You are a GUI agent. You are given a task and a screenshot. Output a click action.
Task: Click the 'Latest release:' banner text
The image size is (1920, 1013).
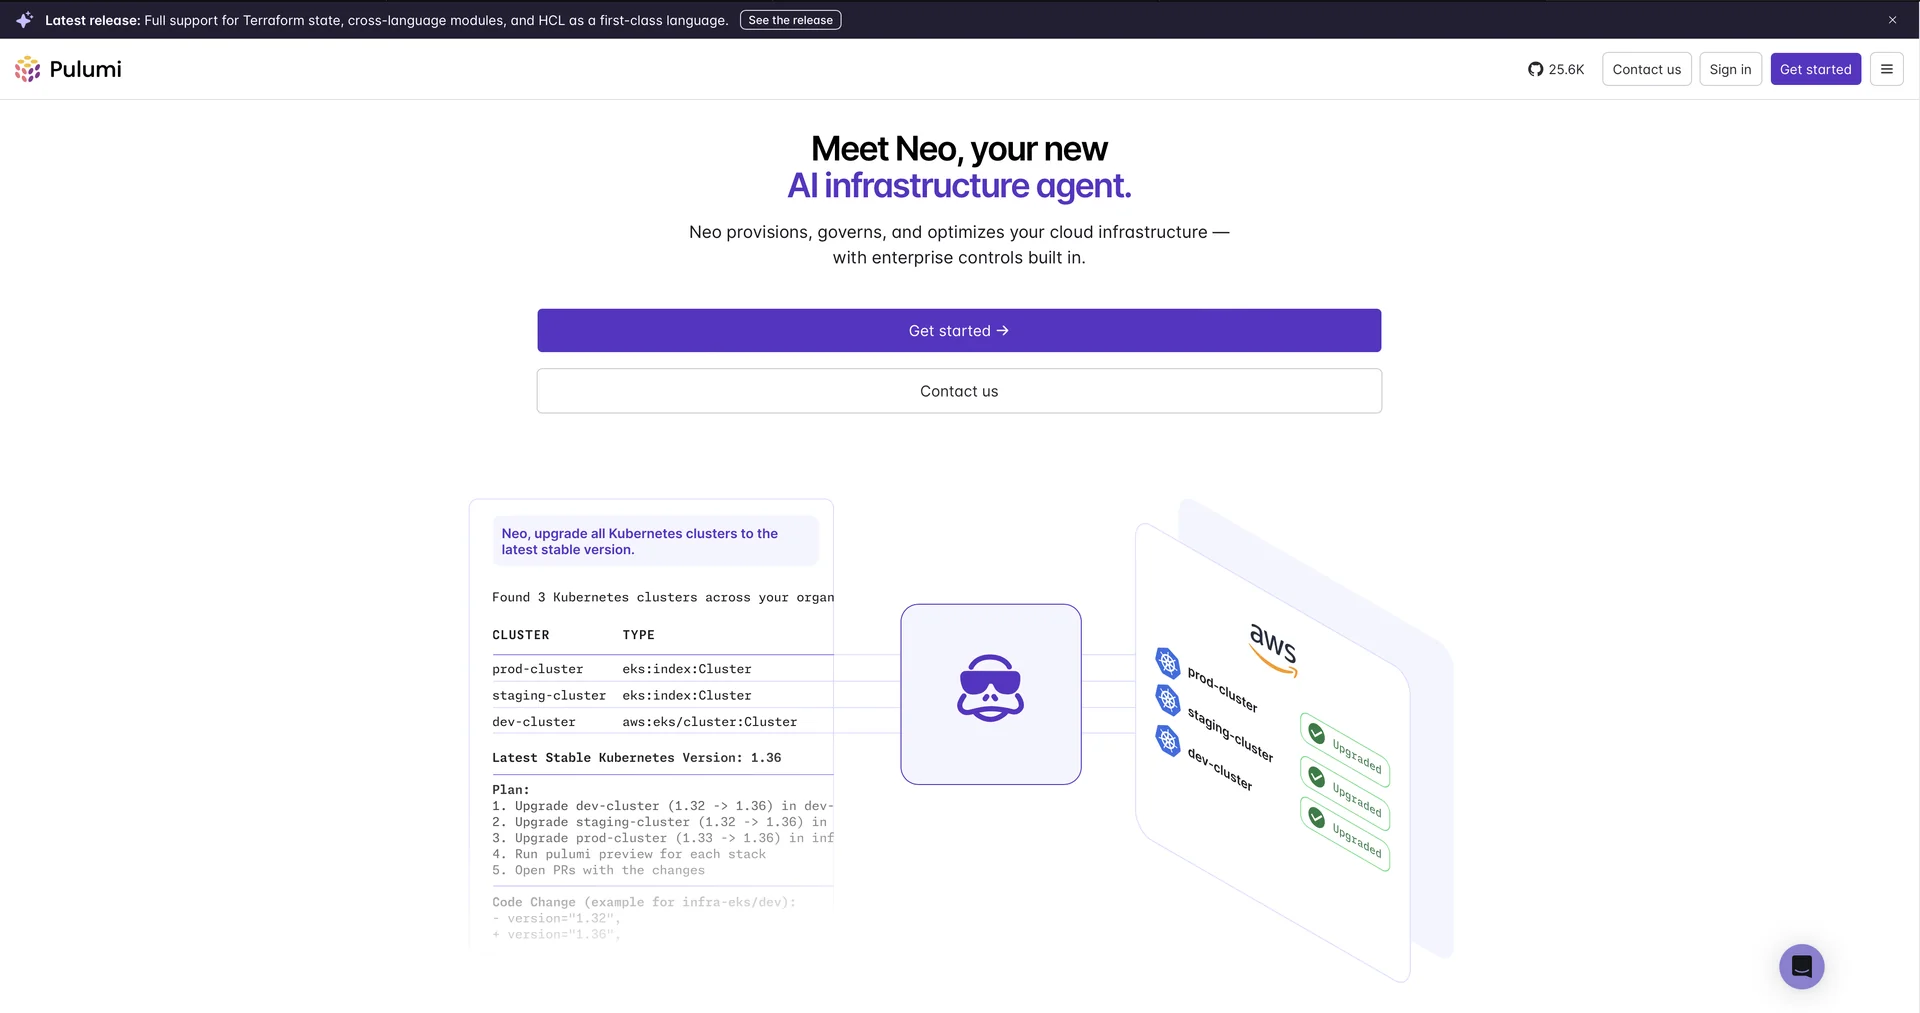(x=92, y=20)
